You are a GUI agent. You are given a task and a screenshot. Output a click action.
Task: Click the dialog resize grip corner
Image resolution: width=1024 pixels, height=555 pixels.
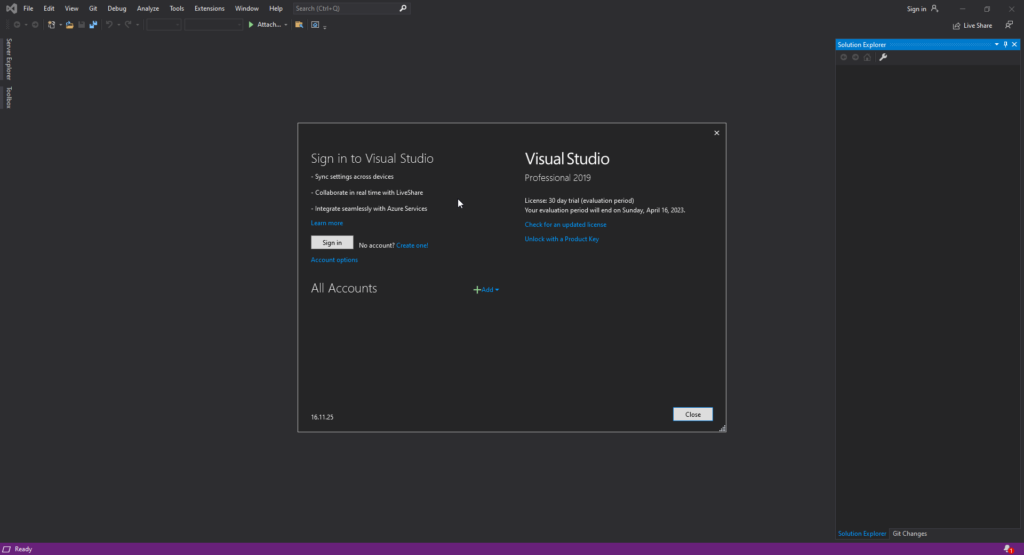point(722,428)
